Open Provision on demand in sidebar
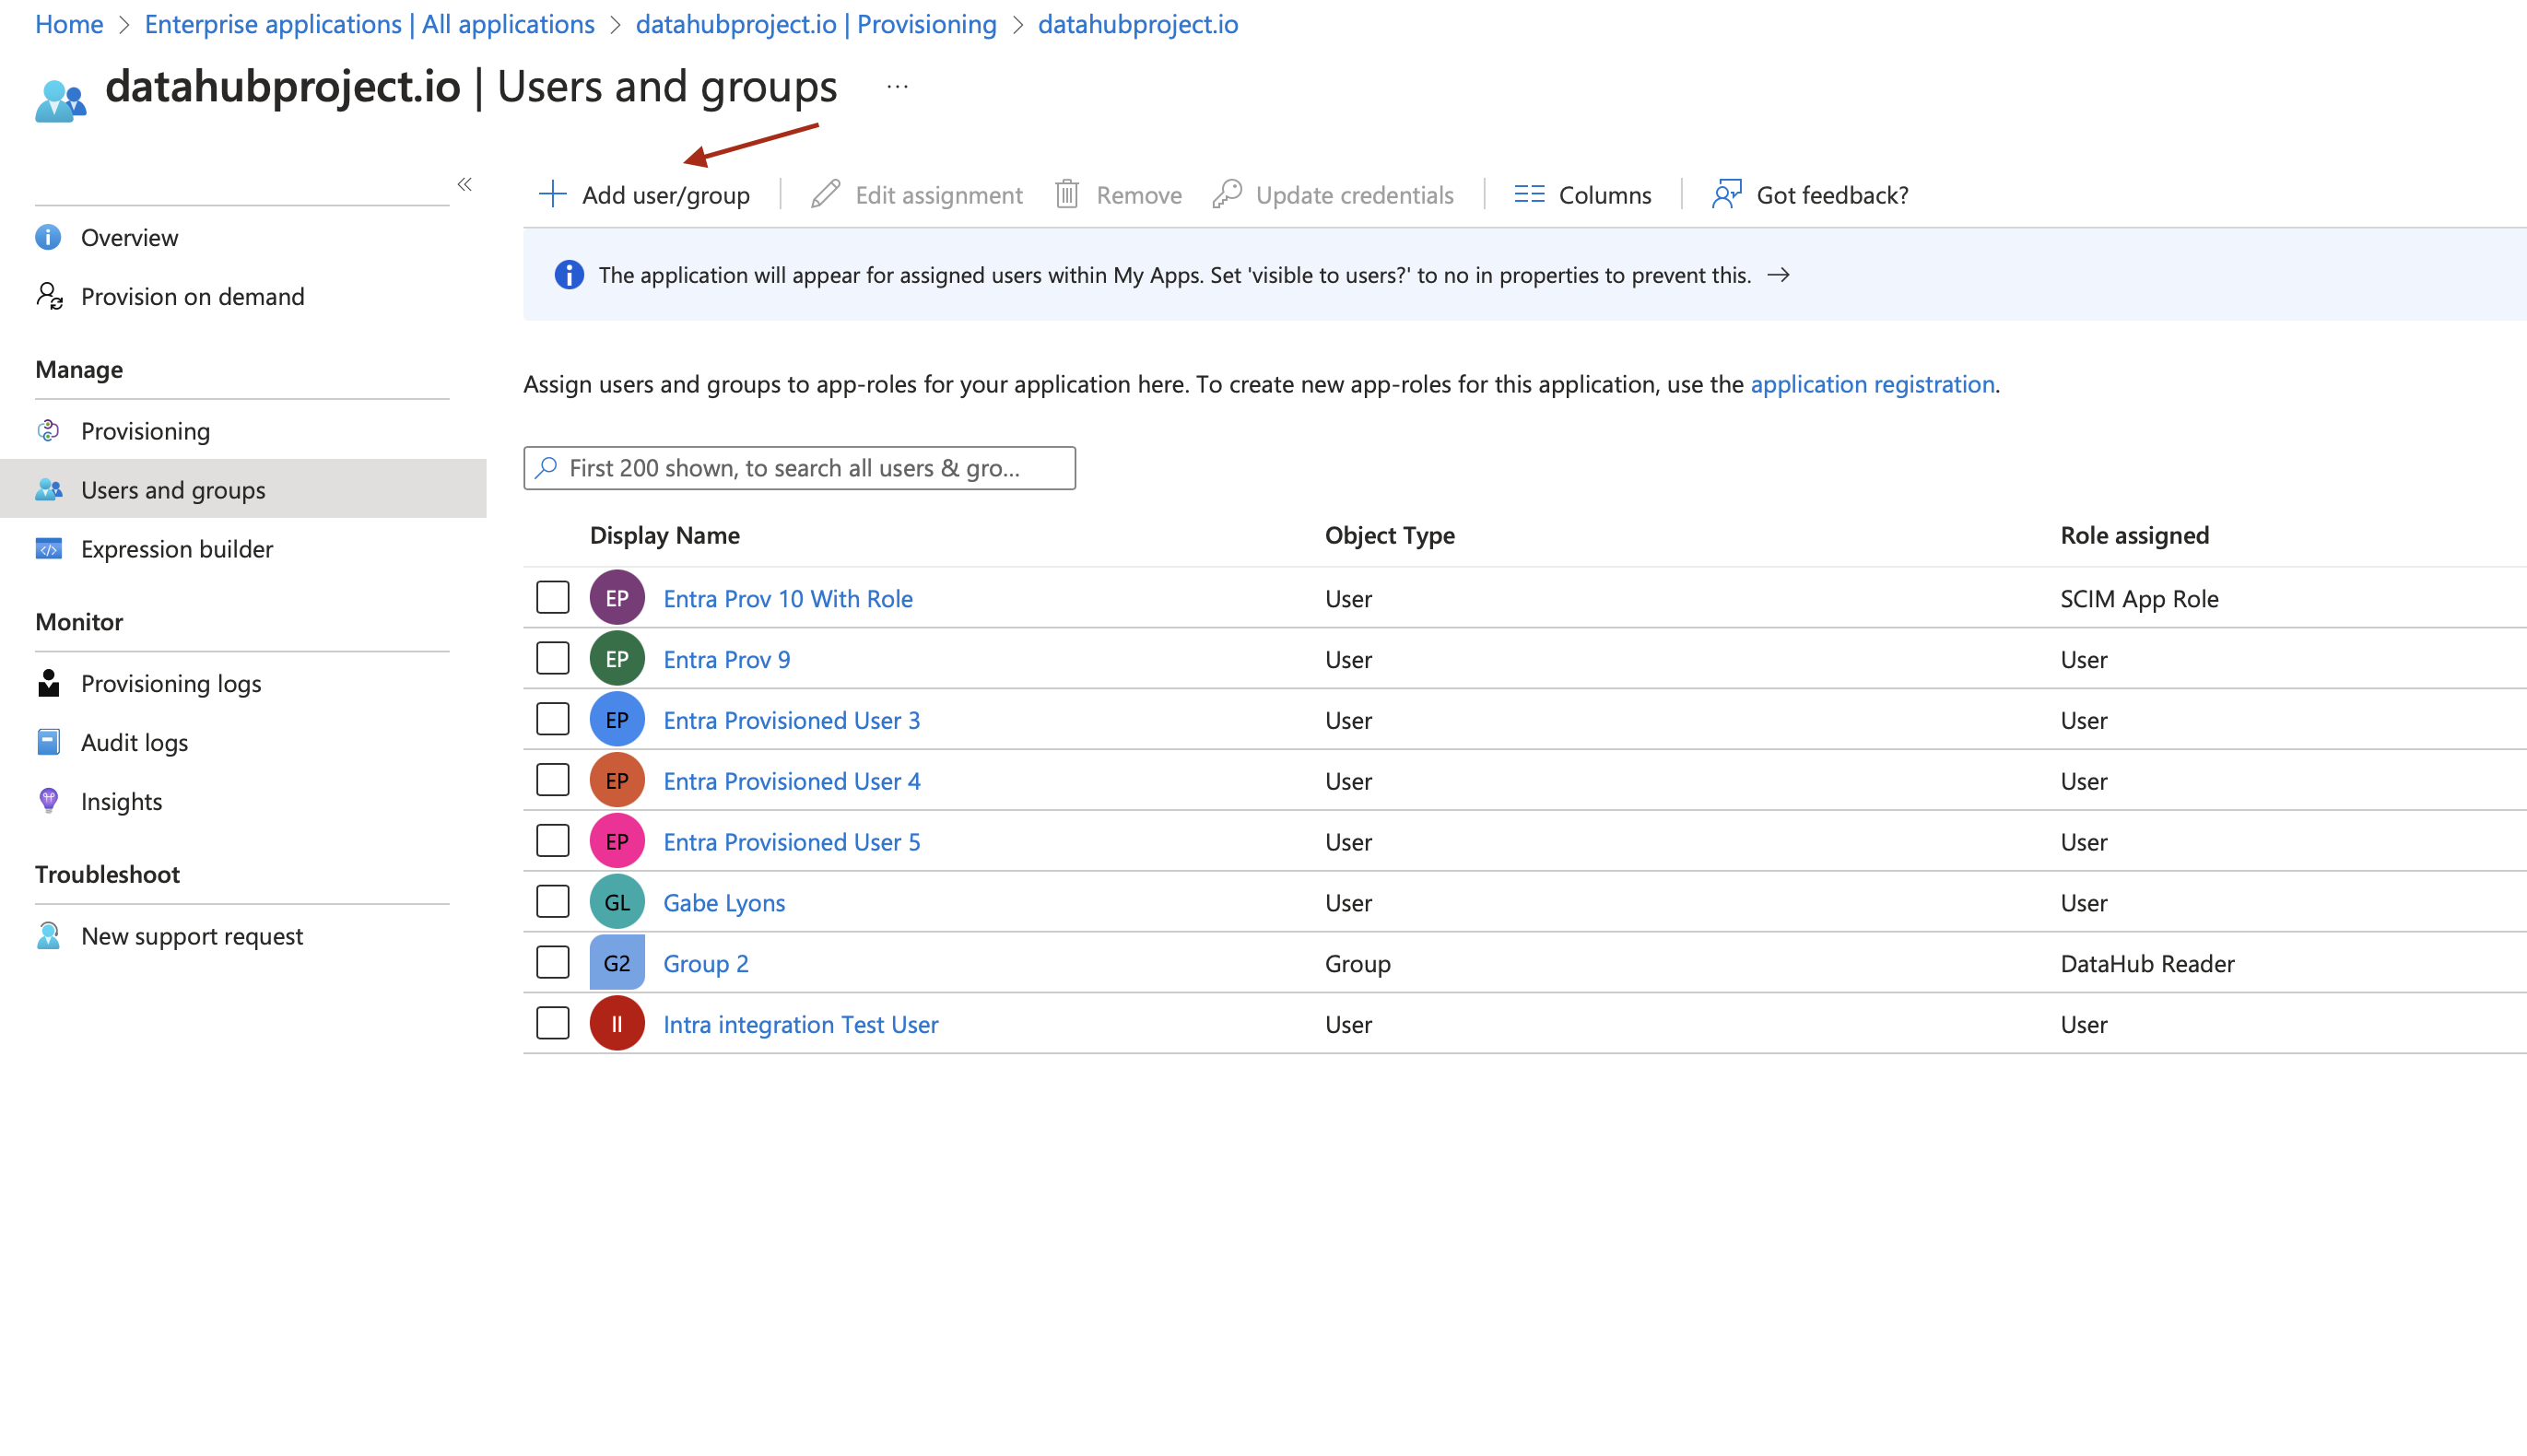The image size is (2527, 1456). 192,296
